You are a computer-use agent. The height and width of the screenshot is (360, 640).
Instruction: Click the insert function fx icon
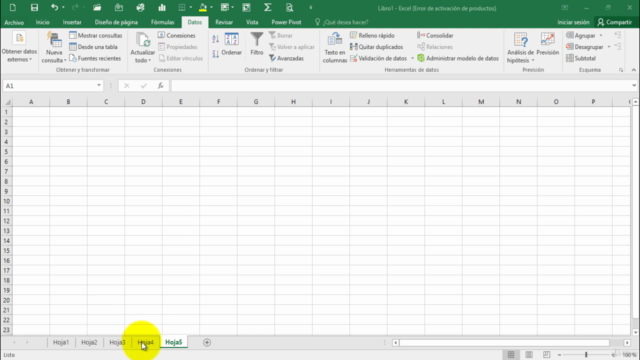160,86
